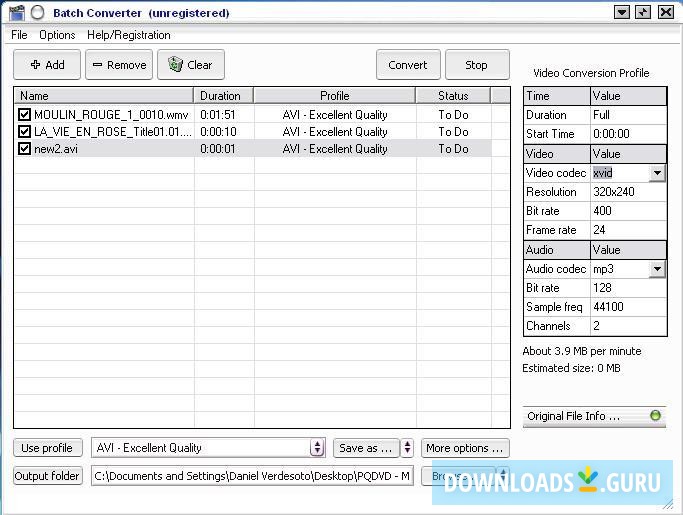Sort by the Status column header
683x515 pixels.
453,95
